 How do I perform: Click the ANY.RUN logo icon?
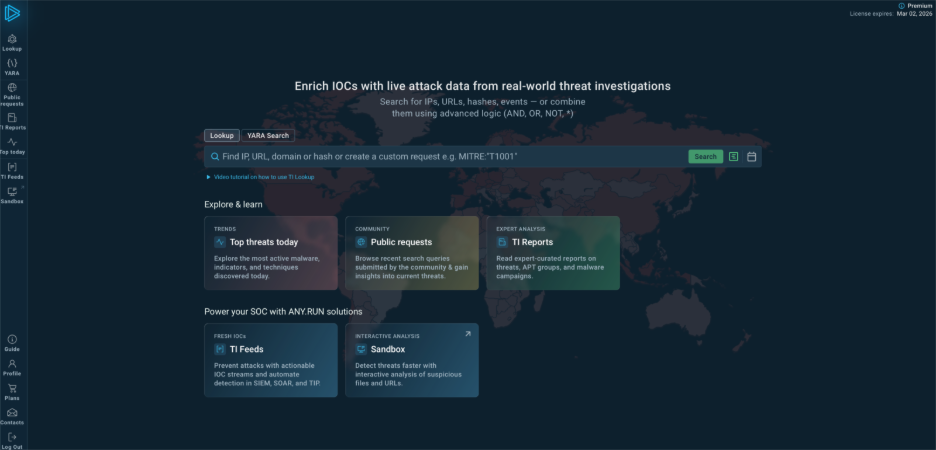click(x=12, y=13)
